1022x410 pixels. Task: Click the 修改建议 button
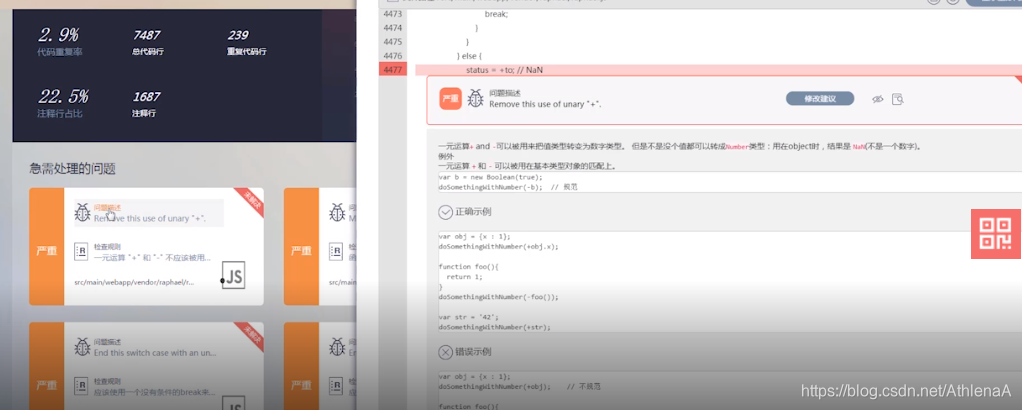point(819,98)
